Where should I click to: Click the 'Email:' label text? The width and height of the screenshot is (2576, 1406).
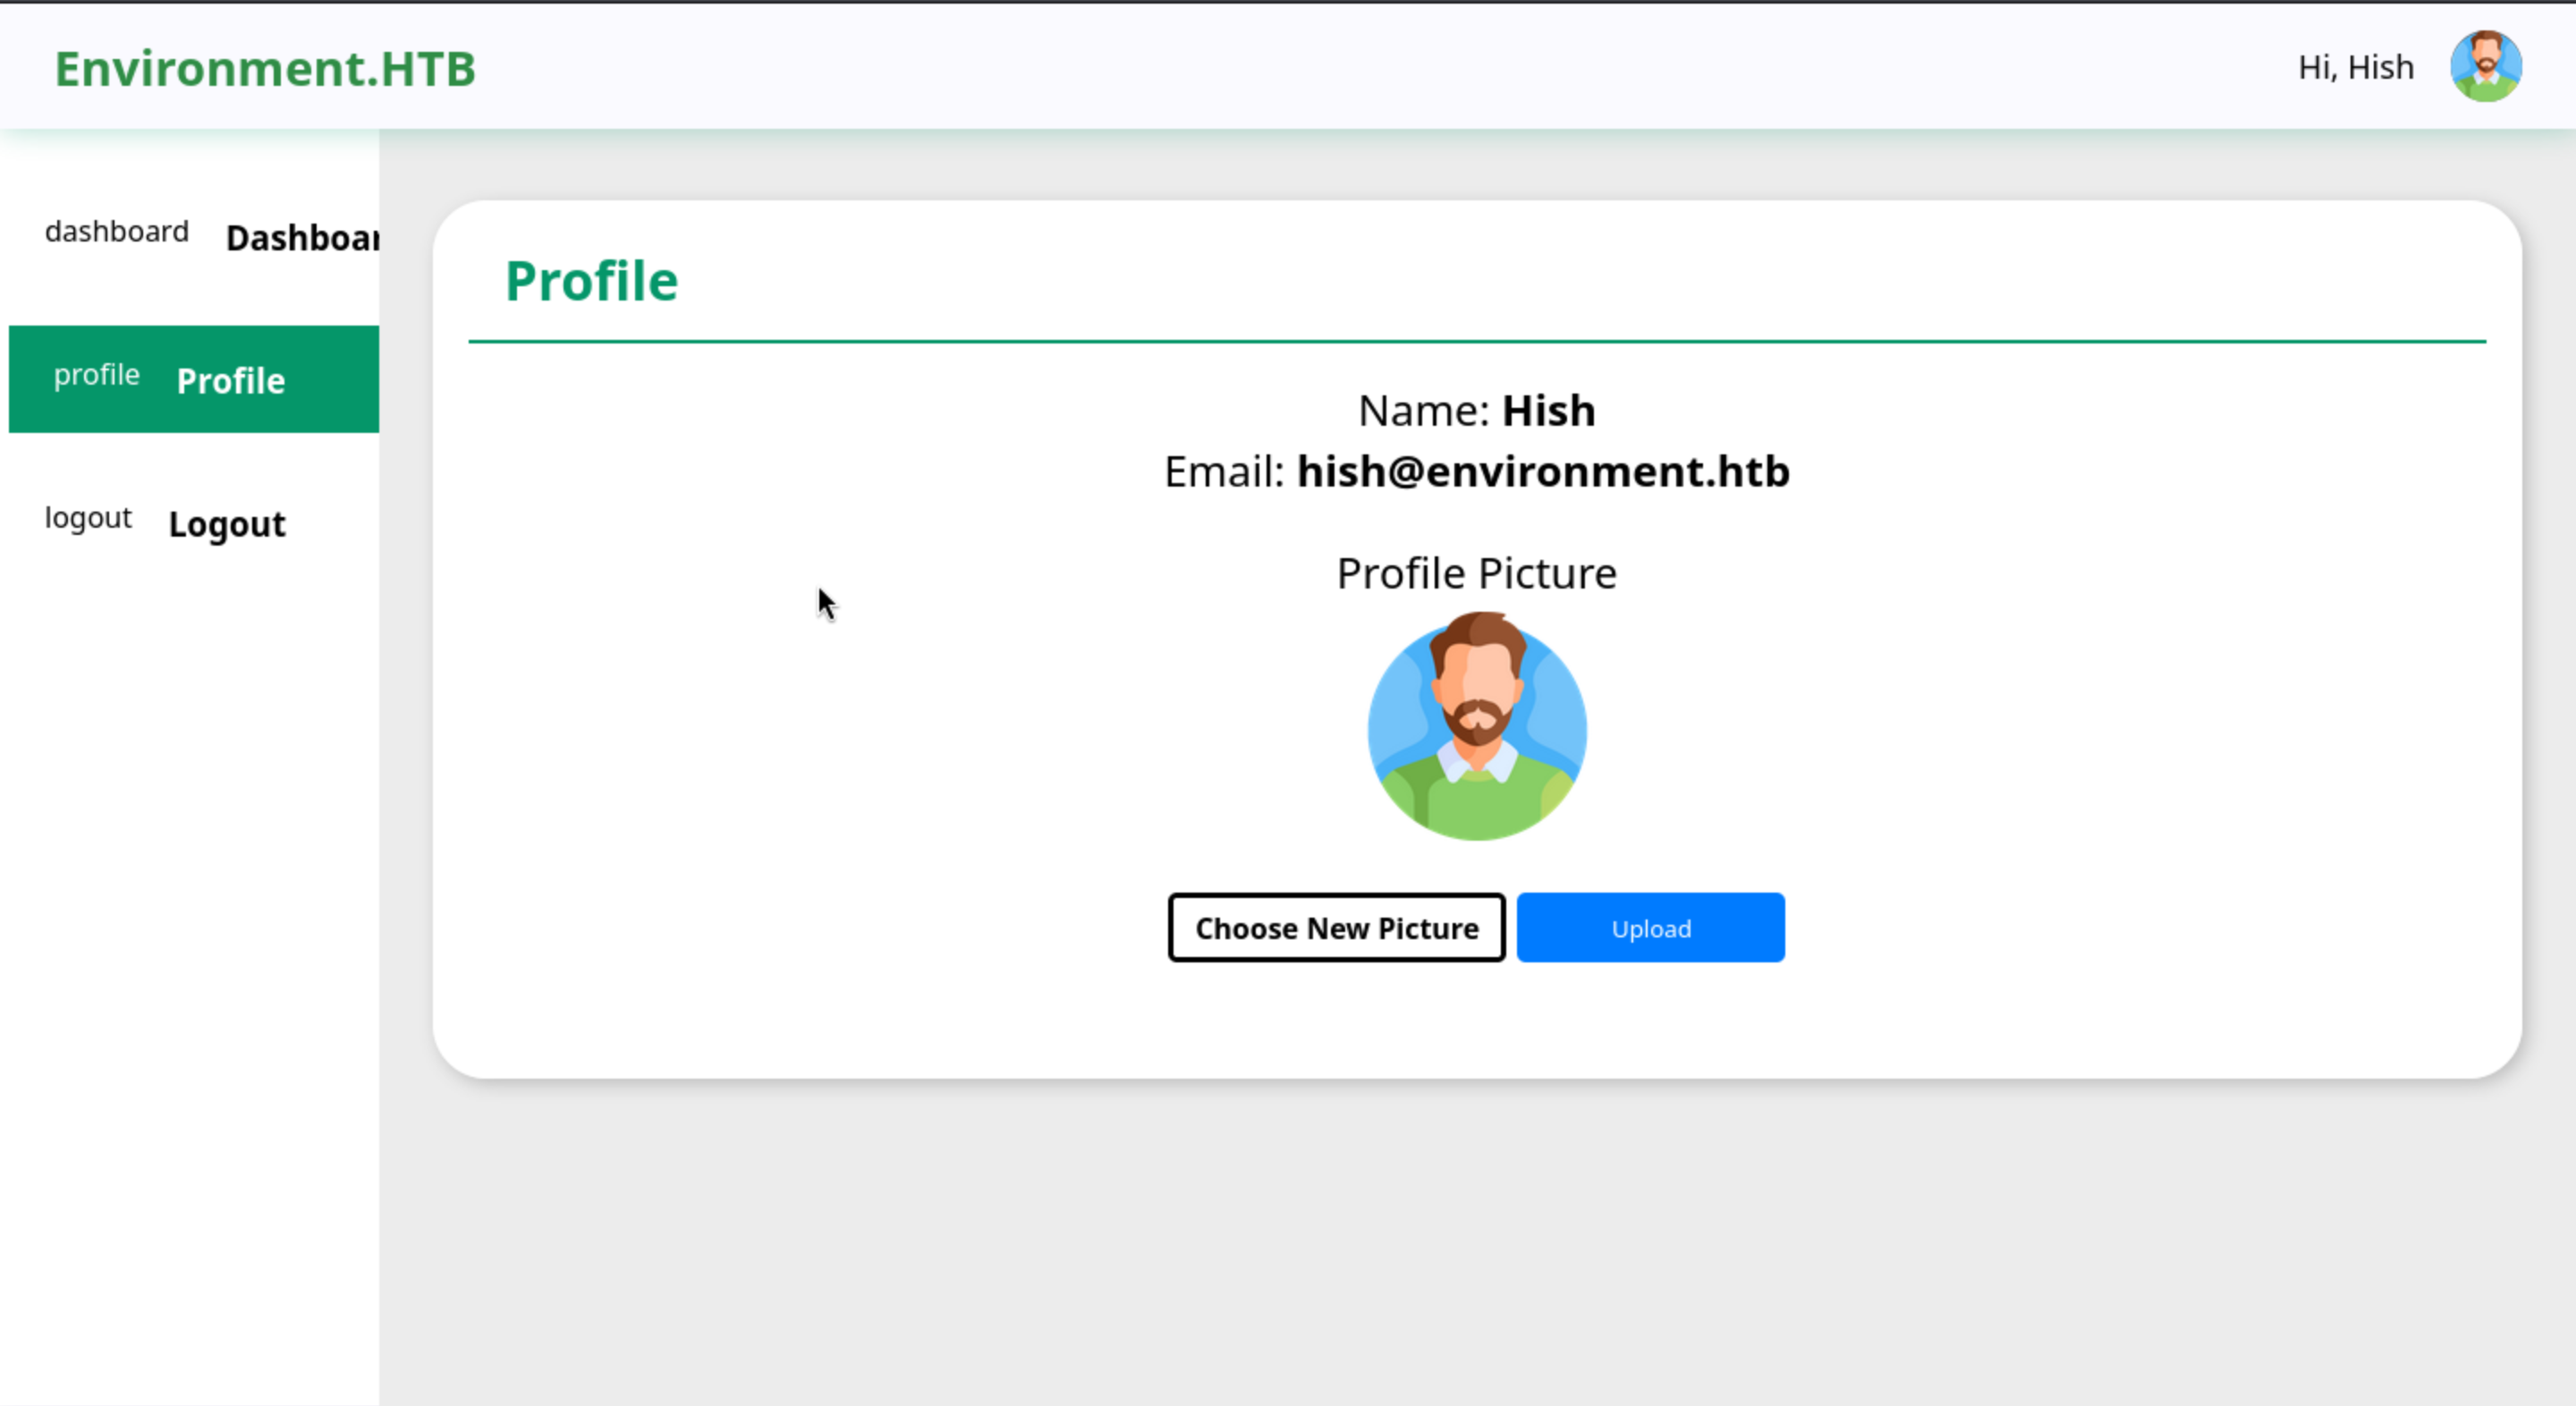[1223, 471]
